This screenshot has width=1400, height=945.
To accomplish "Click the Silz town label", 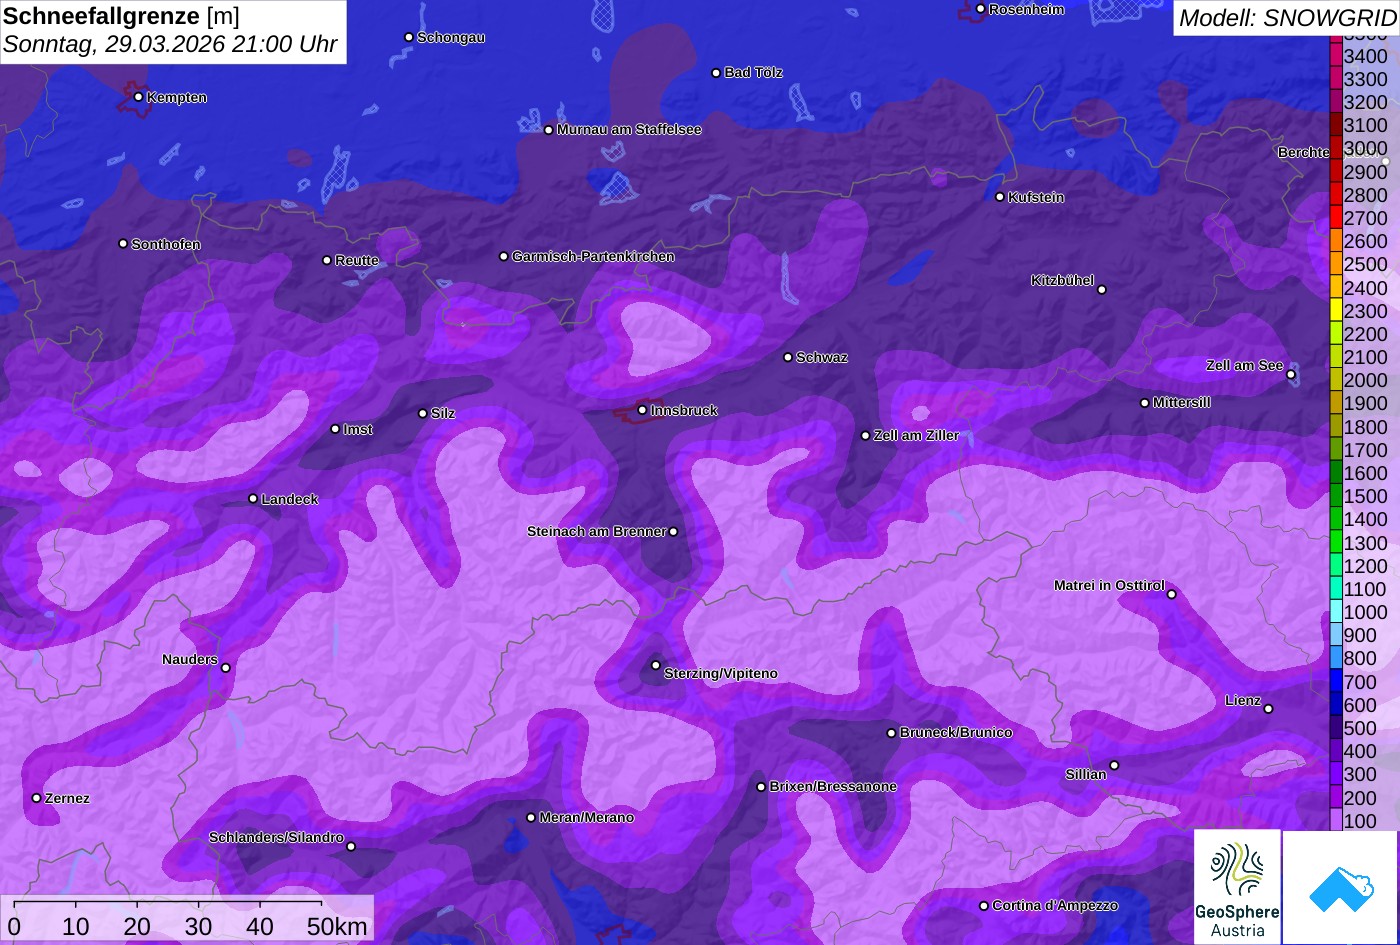I will (x=443, y=413).
